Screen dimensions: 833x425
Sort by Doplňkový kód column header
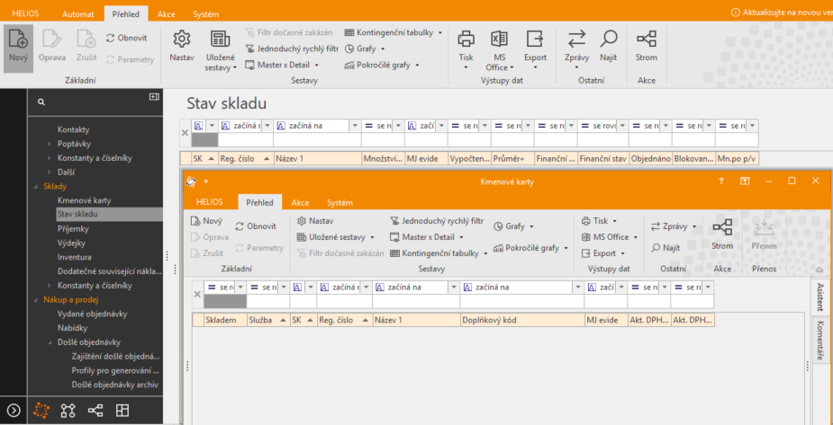click(x=522, y=320)
